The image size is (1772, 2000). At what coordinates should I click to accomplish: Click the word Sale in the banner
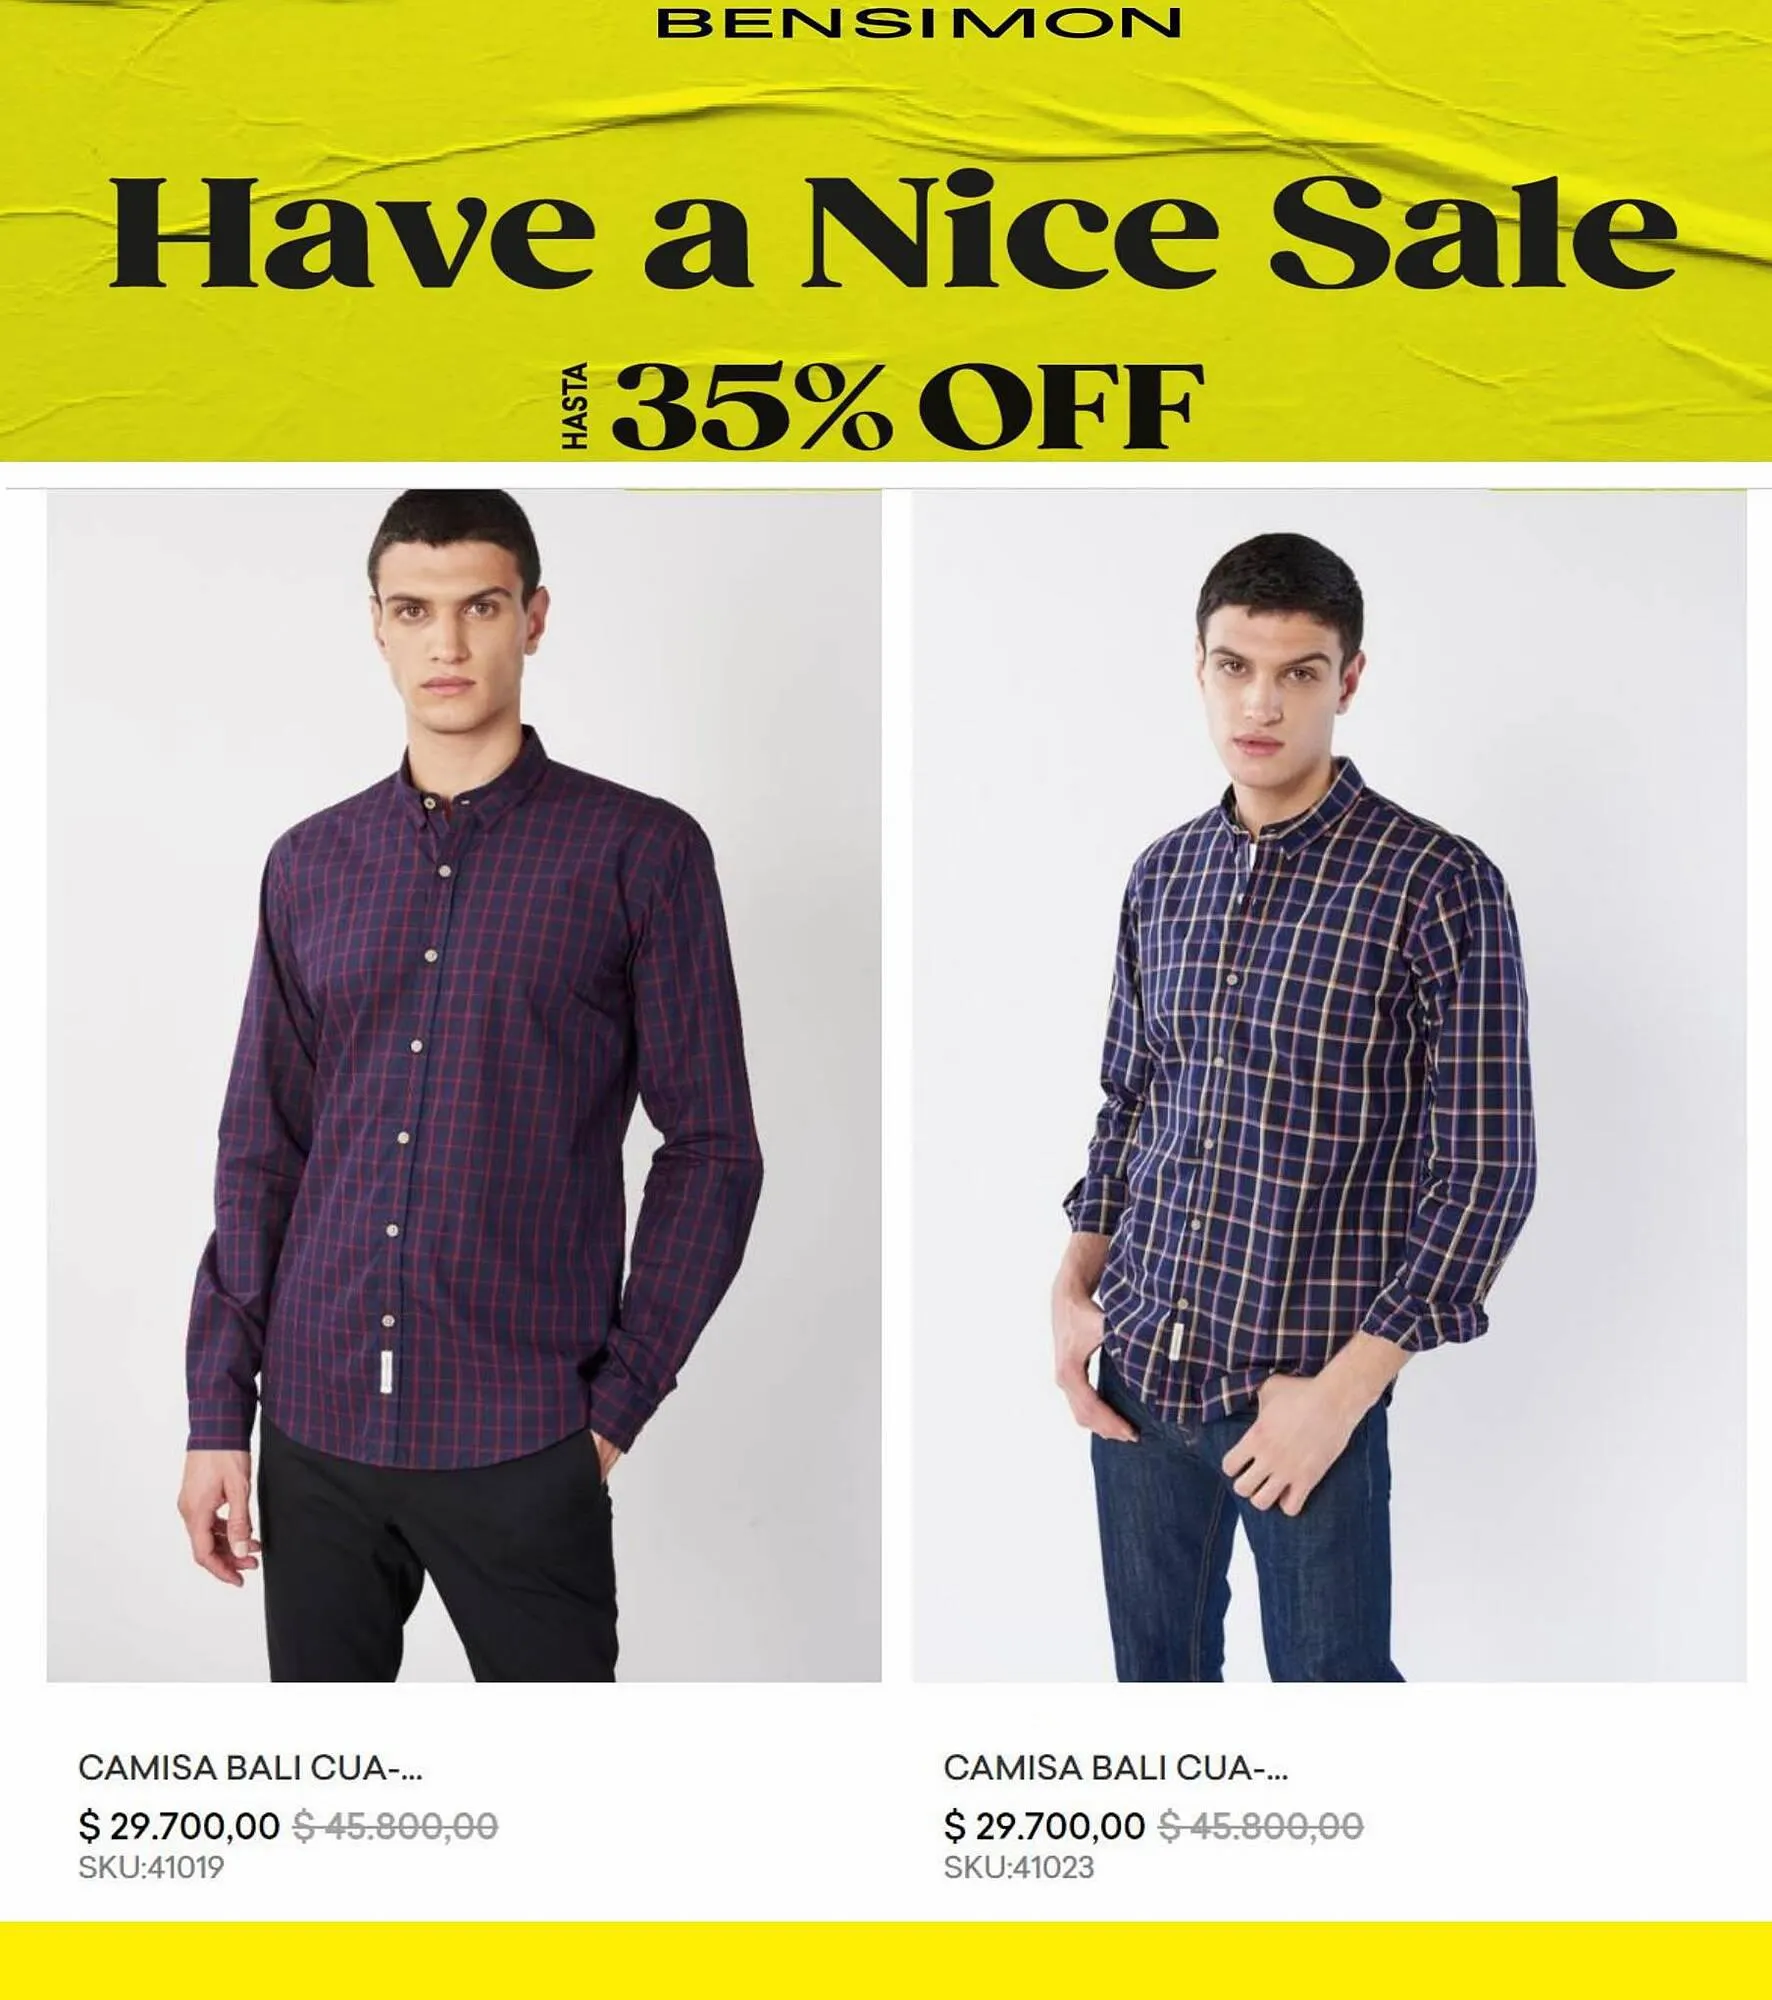[1472, 231]
